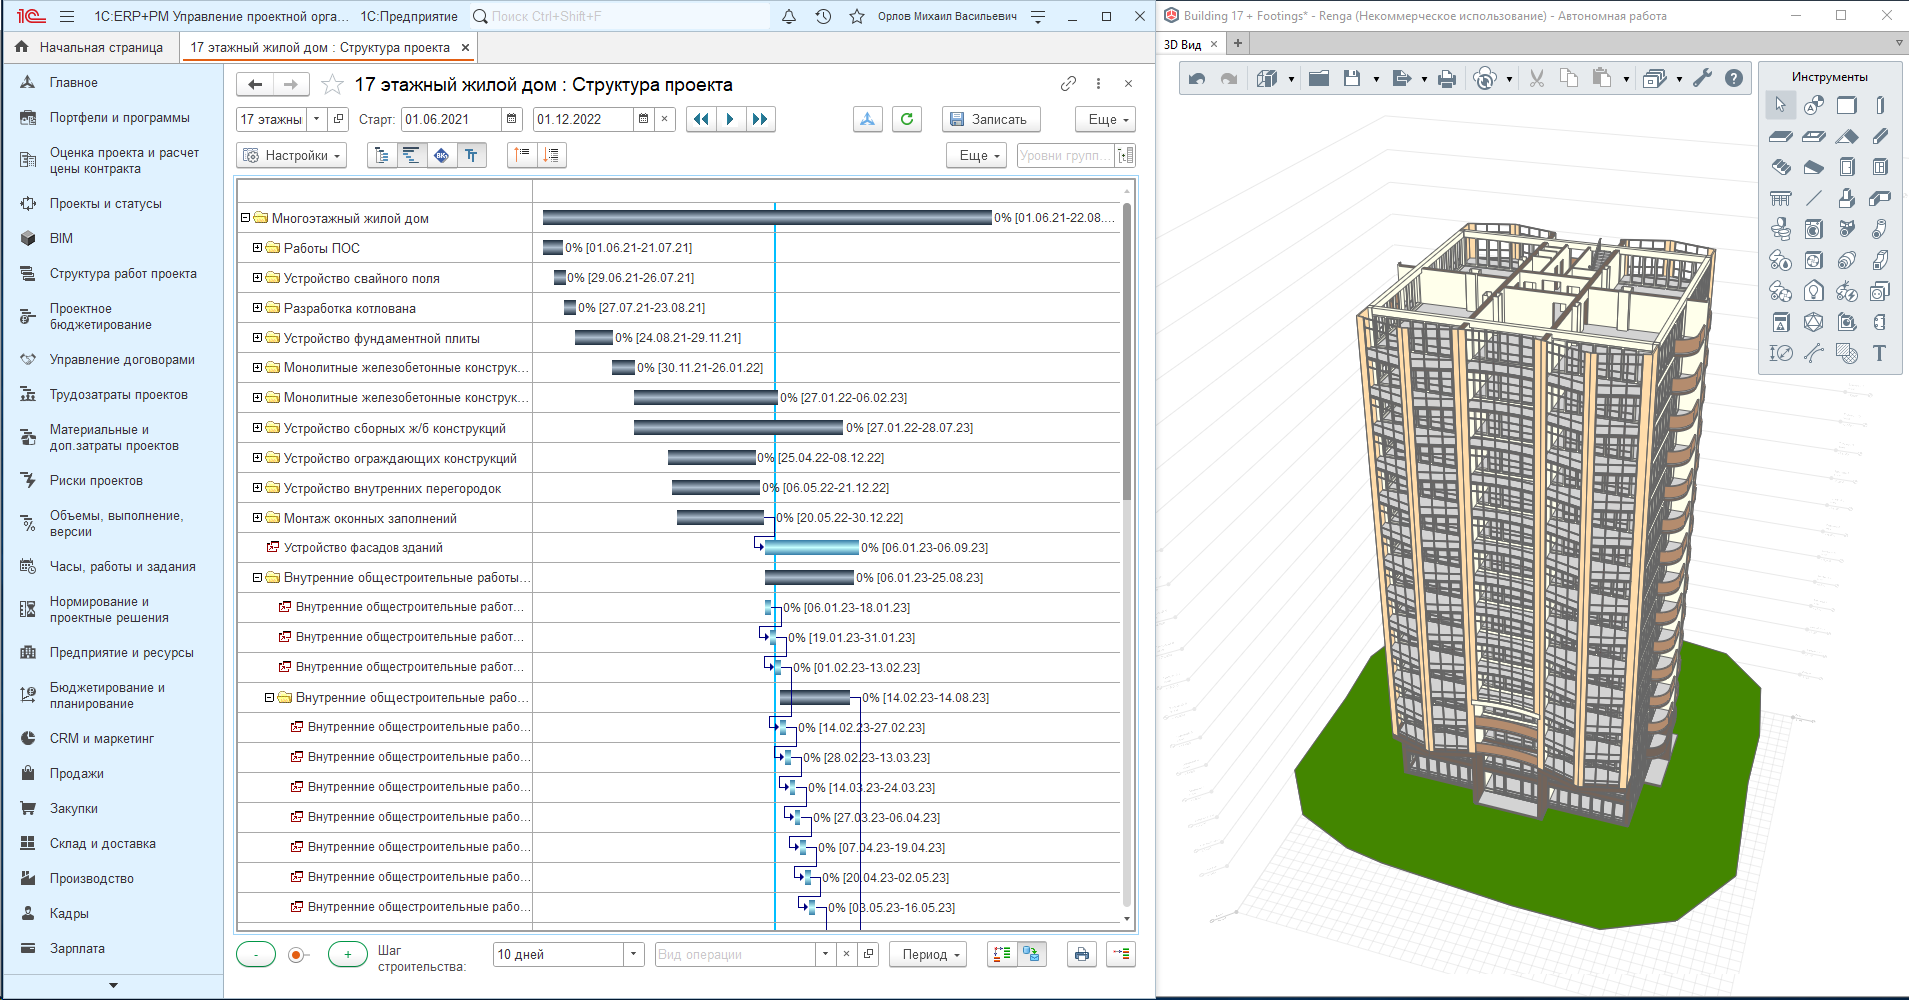Expand the Работы ПОС row
Viewport: 1909px width, 1000px height.
tap(257, 248)
